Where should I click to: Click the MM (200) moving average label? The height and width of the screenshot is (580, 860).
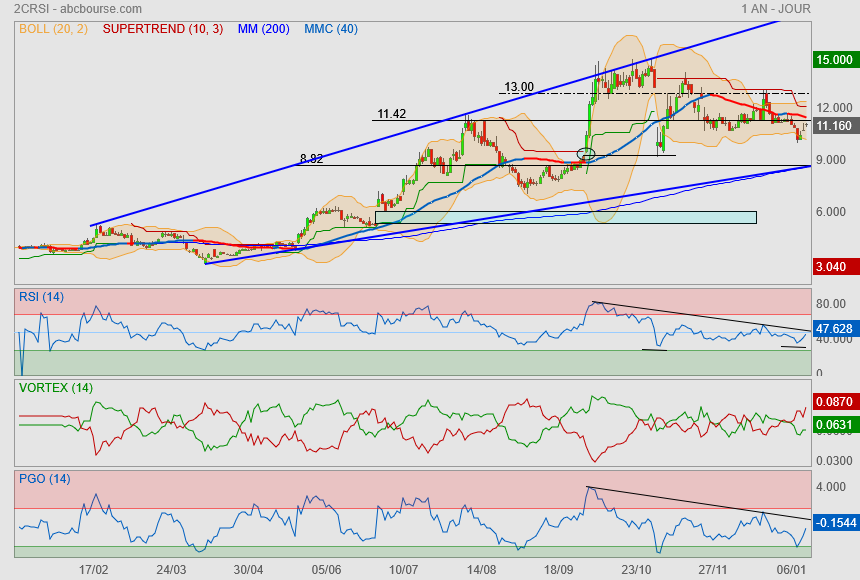point(263,29)
